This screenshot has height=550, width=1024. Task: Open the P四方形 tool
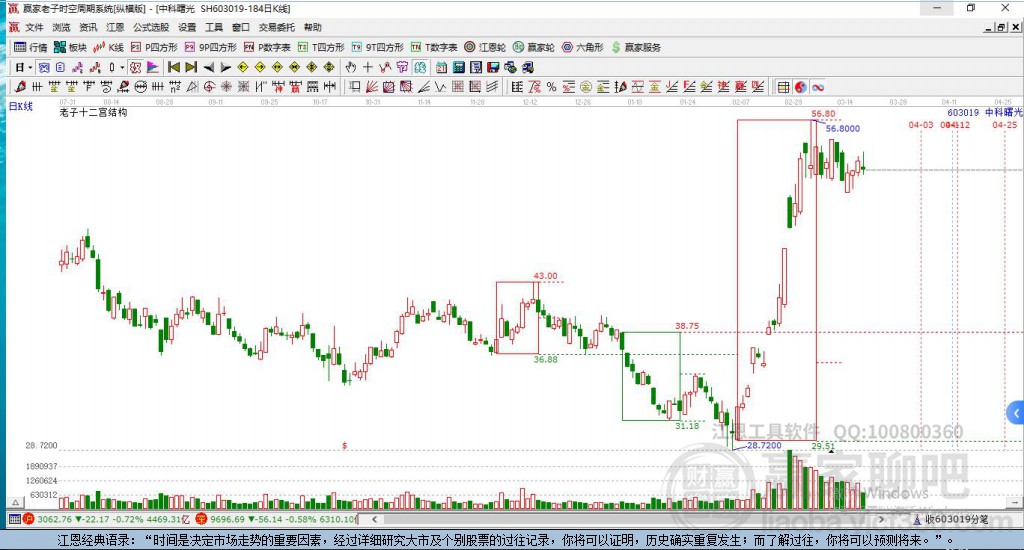(154, 47)
